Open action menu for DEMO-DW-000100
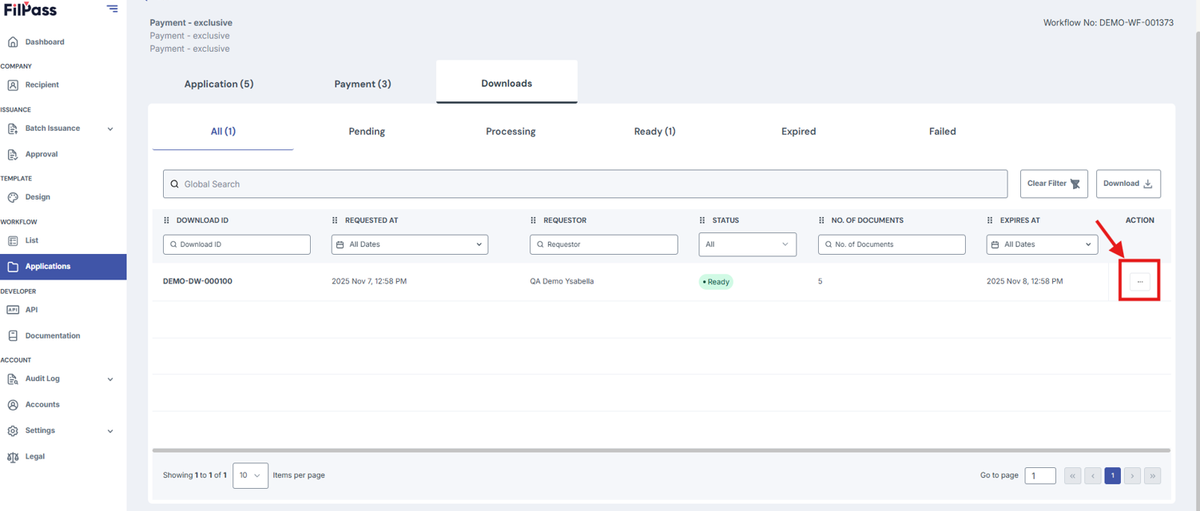The width and height of the screenshot is (1200, 511). coord(1140,282)
